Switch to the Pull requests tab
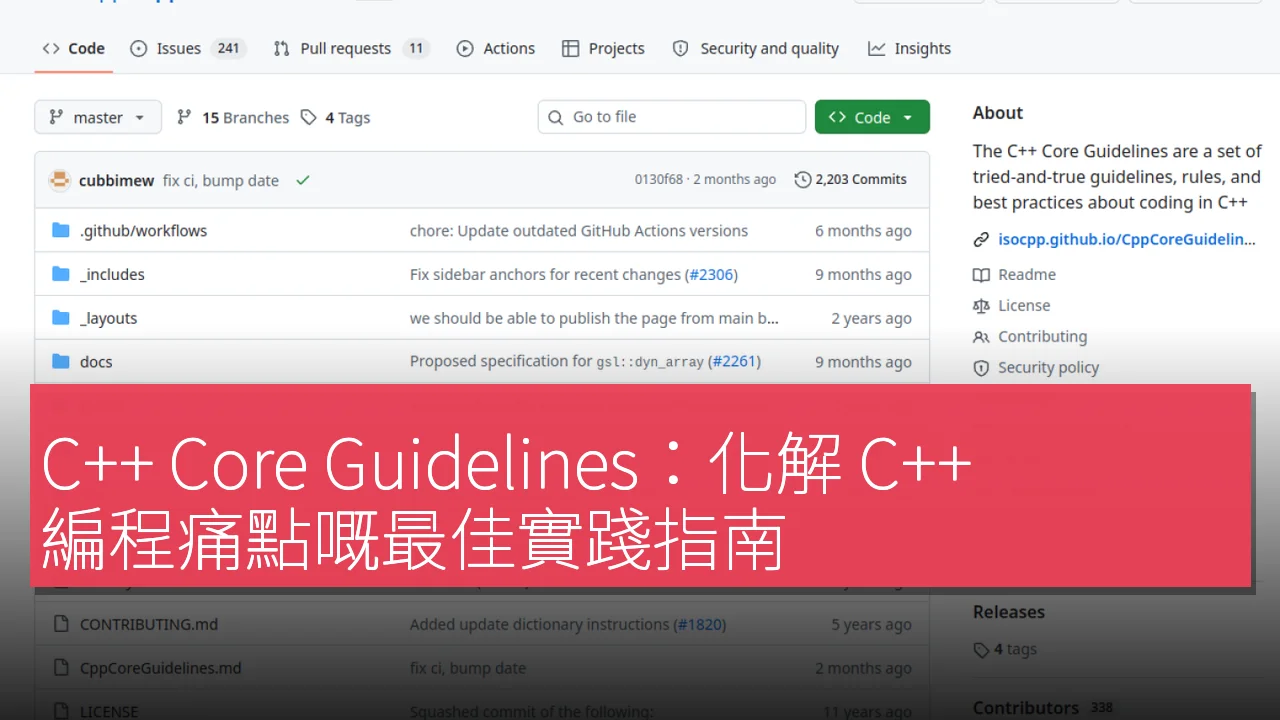Image resolution: width=1280 pixels, height=720 pixels. click(351, 48)
